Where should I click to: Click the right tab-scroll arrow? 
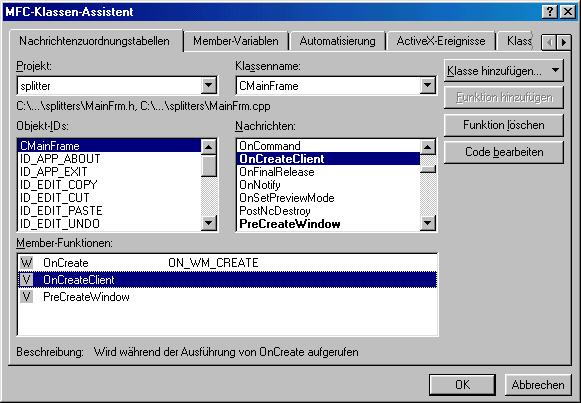[564, 42]
